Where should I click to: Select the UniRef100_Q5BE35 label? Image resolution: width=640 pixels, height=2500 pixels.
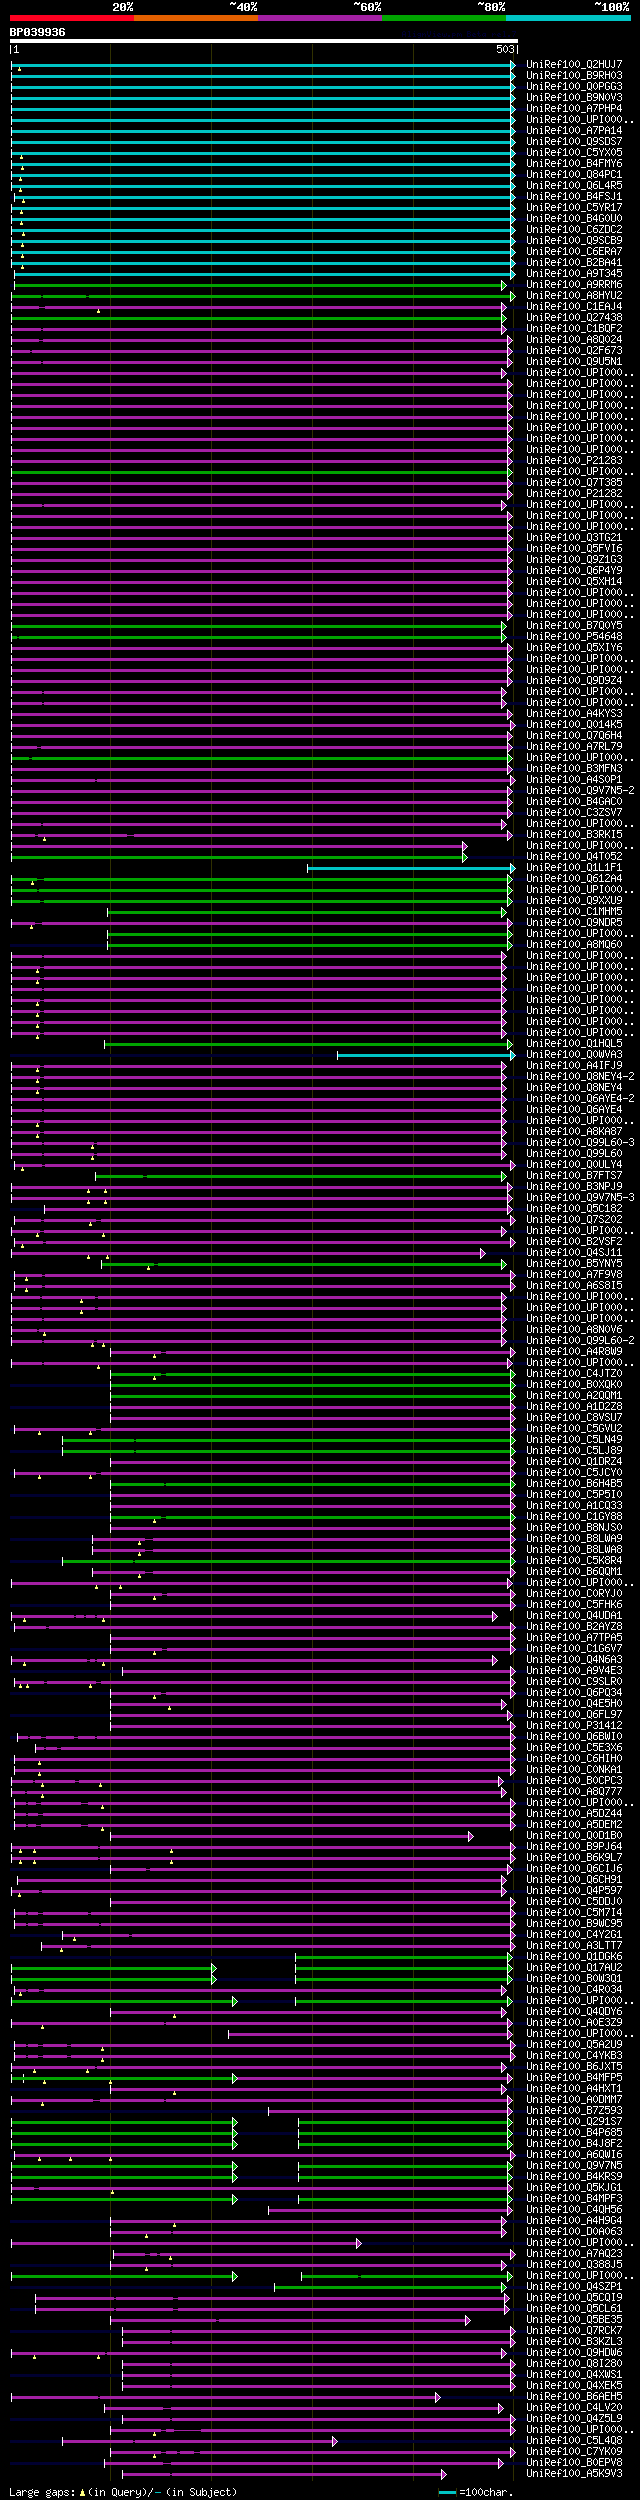574,2320
